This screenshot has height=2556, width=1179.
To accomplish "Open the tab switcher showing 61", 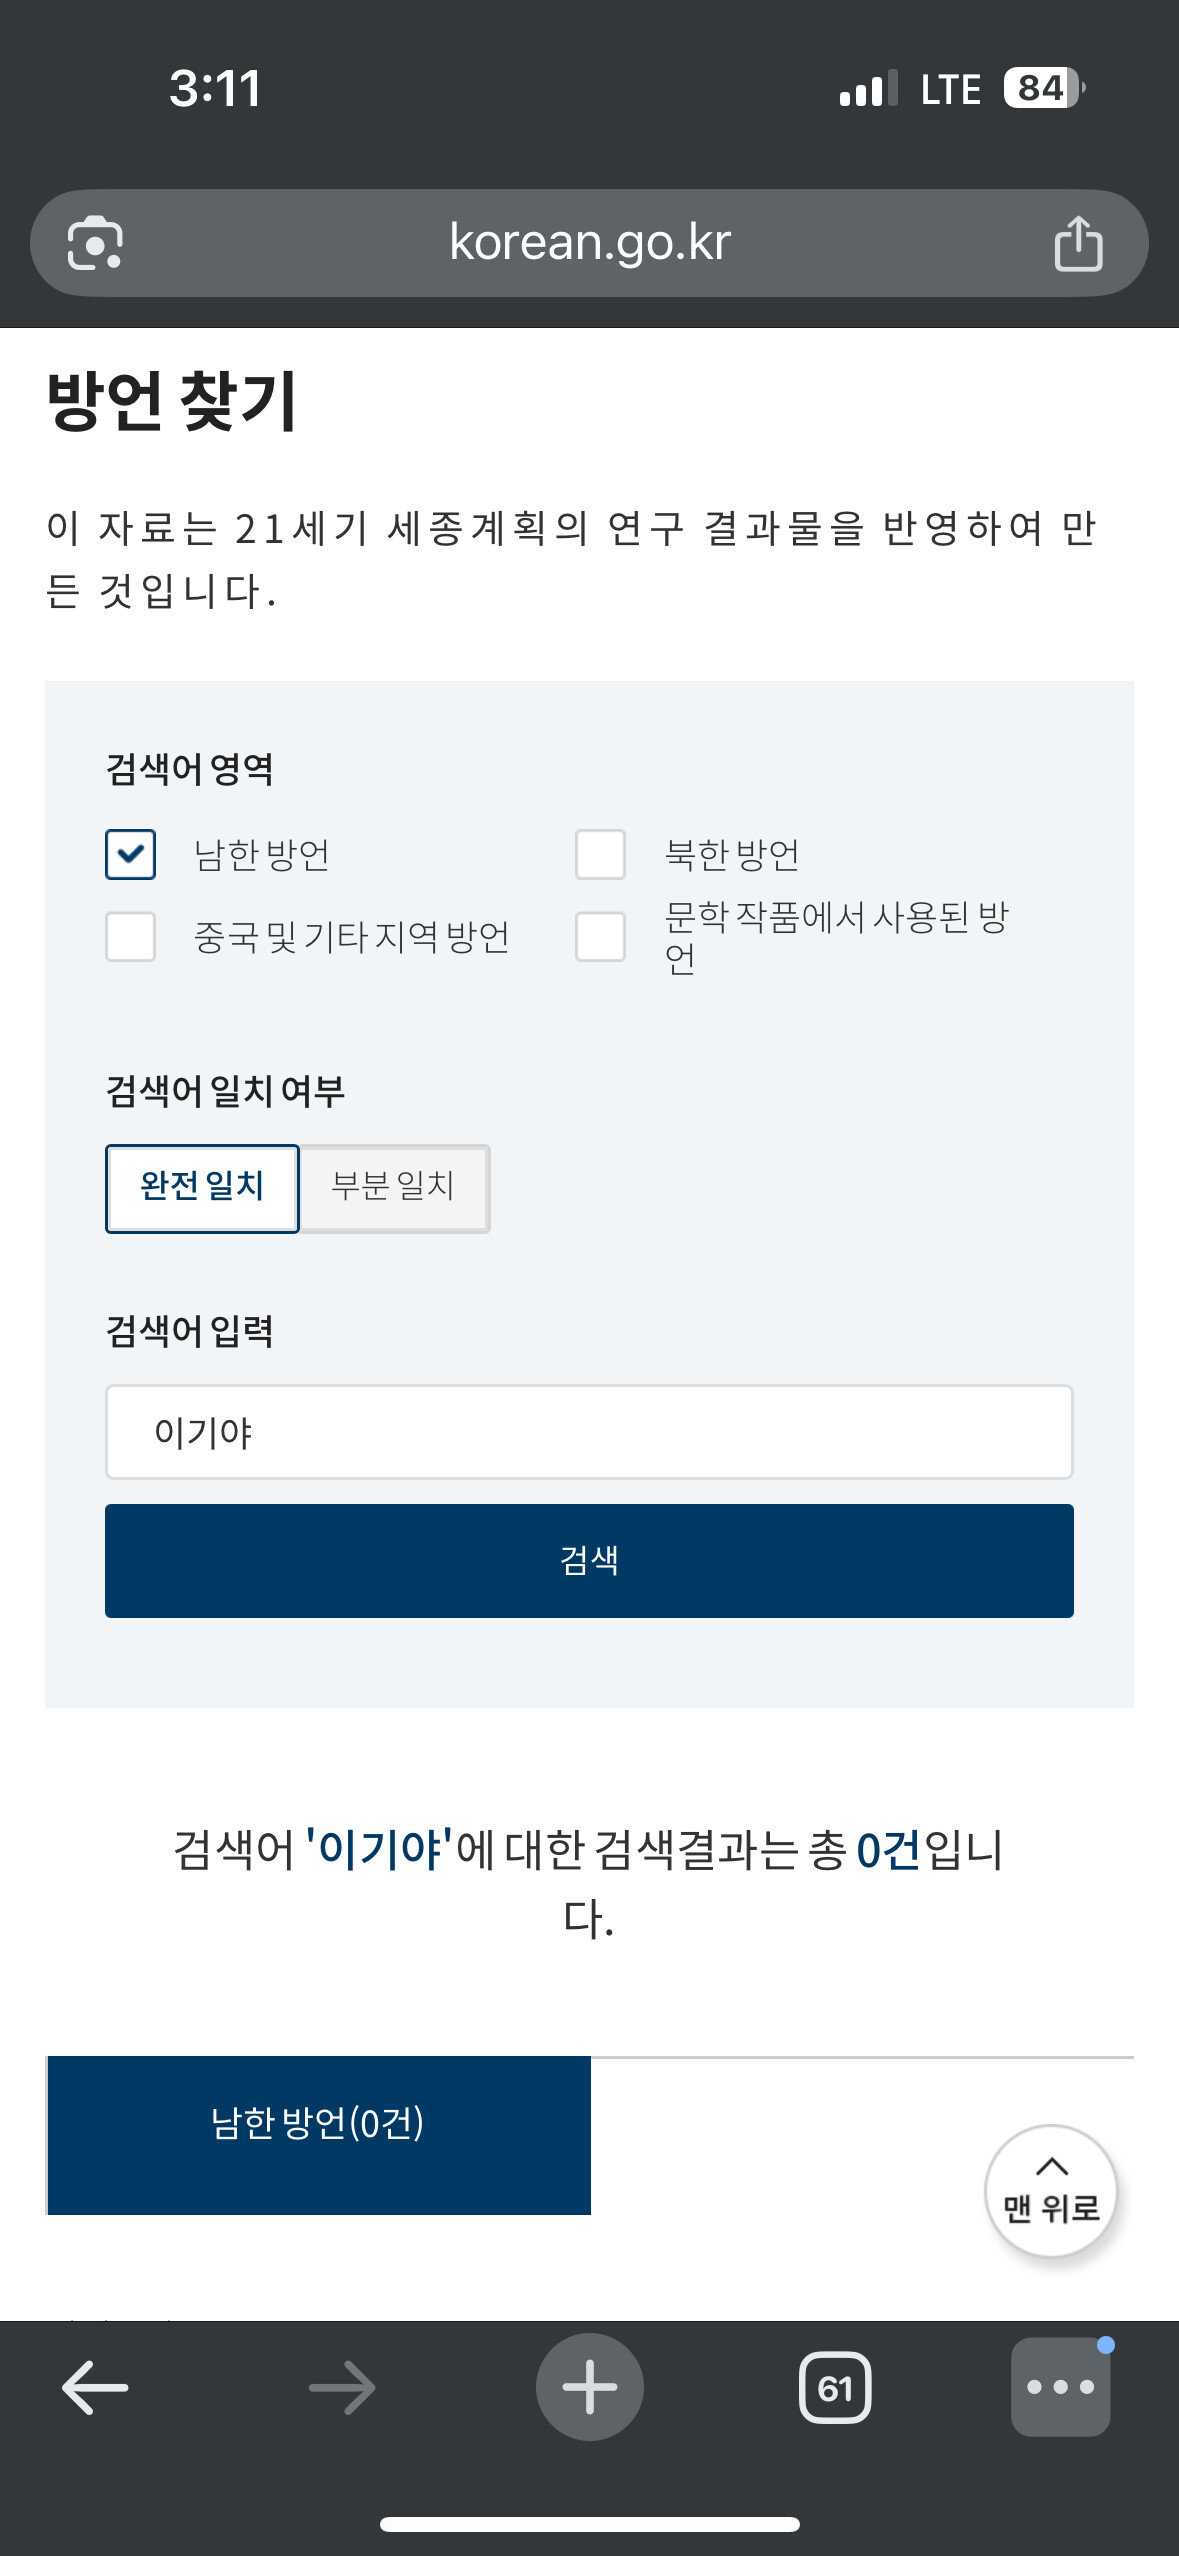I will tap(835, 2387).
